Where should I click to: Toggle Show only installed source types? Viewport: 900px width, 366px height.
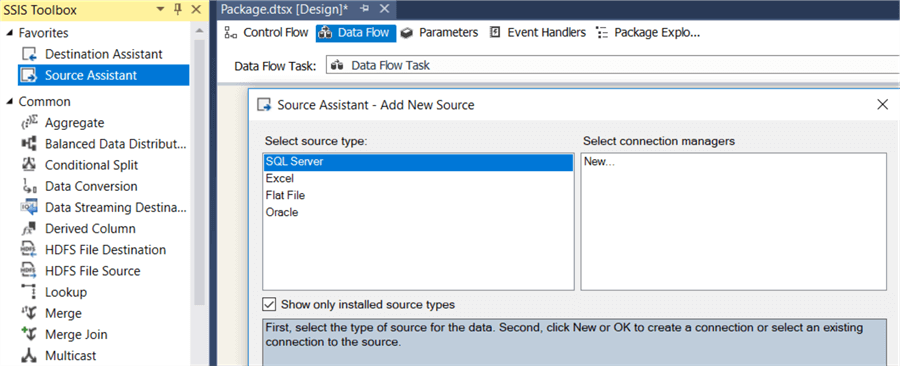(x=269, y=304)
